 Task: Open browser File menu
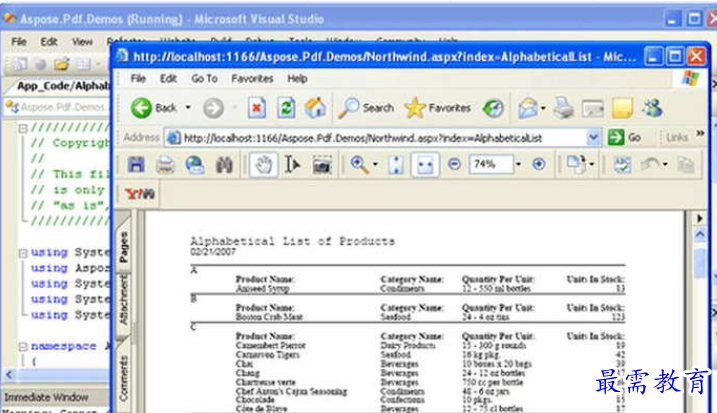click(x=138, y=79)
